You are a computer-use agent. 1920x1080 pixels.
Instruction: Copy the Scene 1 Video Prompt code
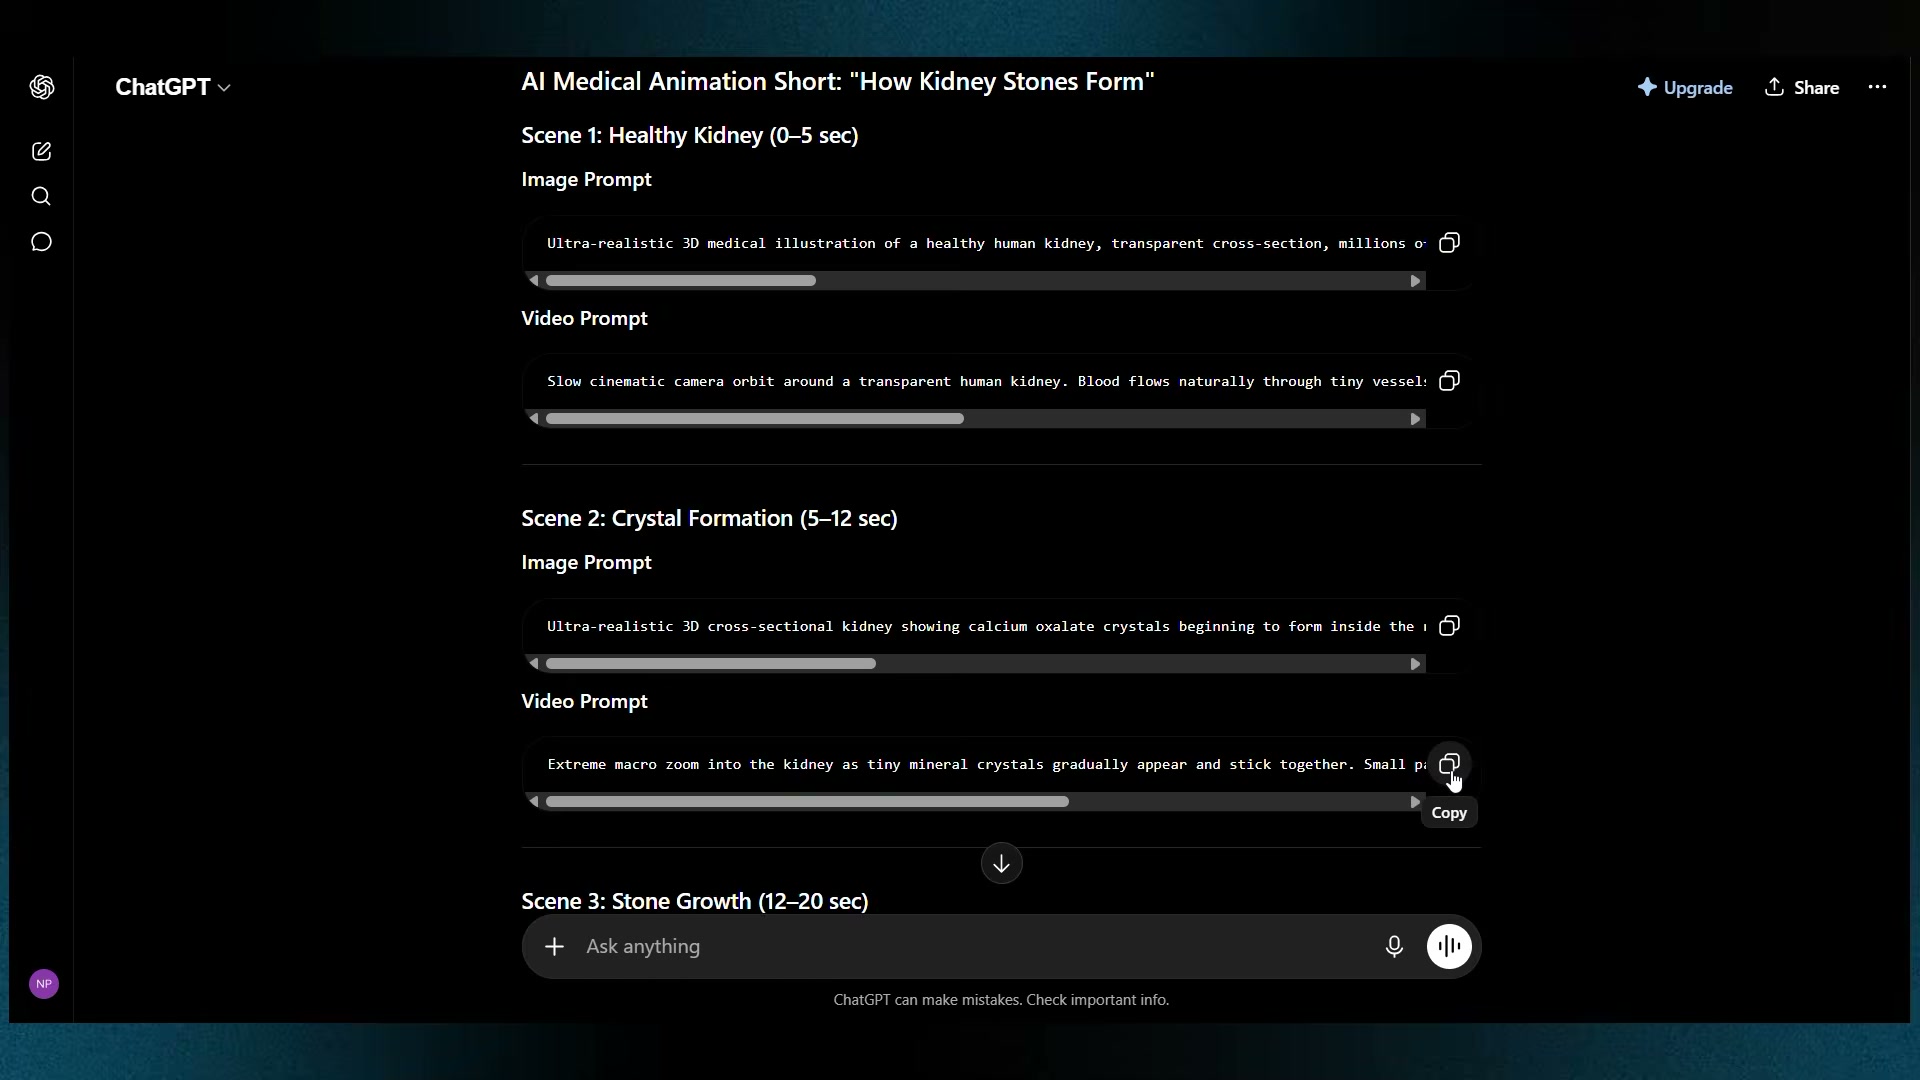coord(1449,381)
